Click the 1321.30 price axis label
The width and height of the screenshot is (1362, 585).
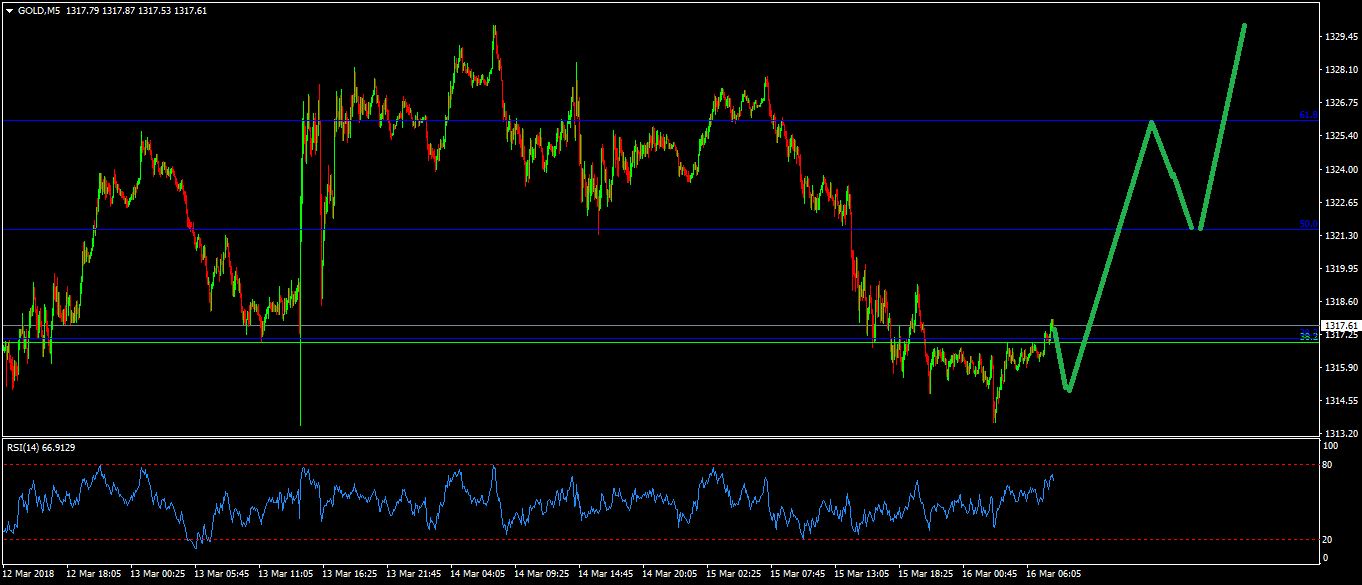point(1340,236)
